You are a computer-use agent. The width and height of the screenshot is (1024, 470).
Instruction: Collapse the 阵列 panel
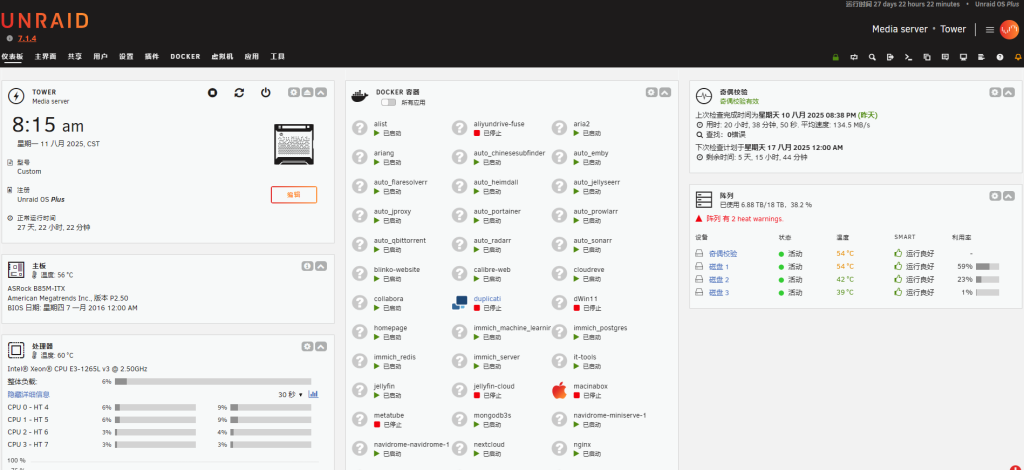click(x=1008, y=196)
